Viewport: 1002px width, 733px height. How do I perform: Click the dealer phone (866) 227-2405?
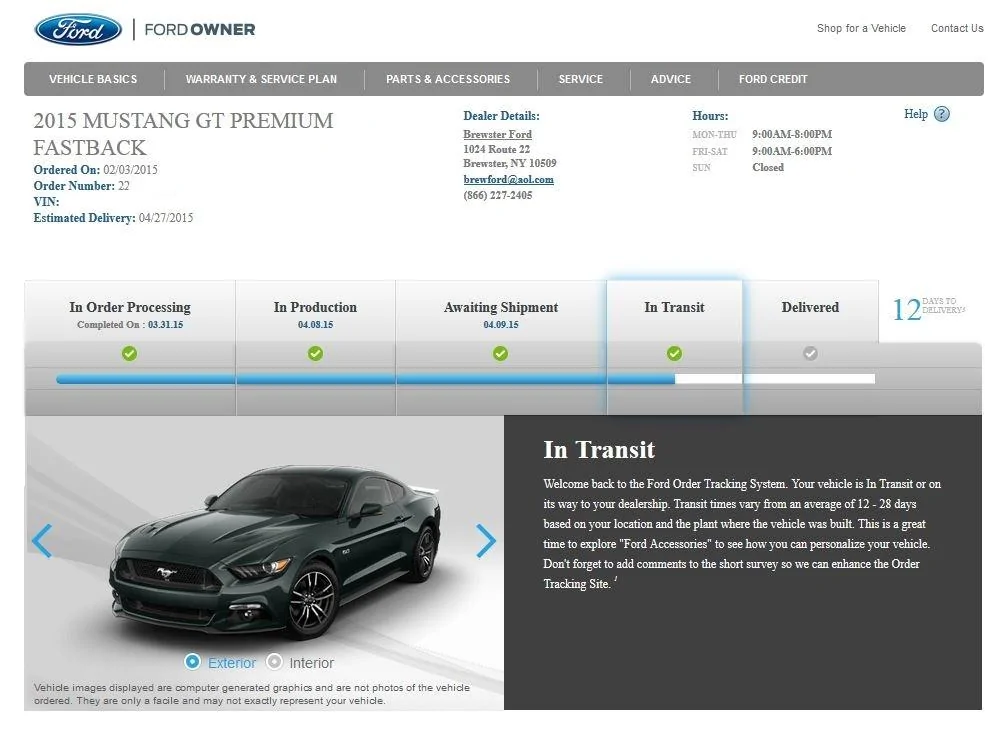(x=498, y=196)
